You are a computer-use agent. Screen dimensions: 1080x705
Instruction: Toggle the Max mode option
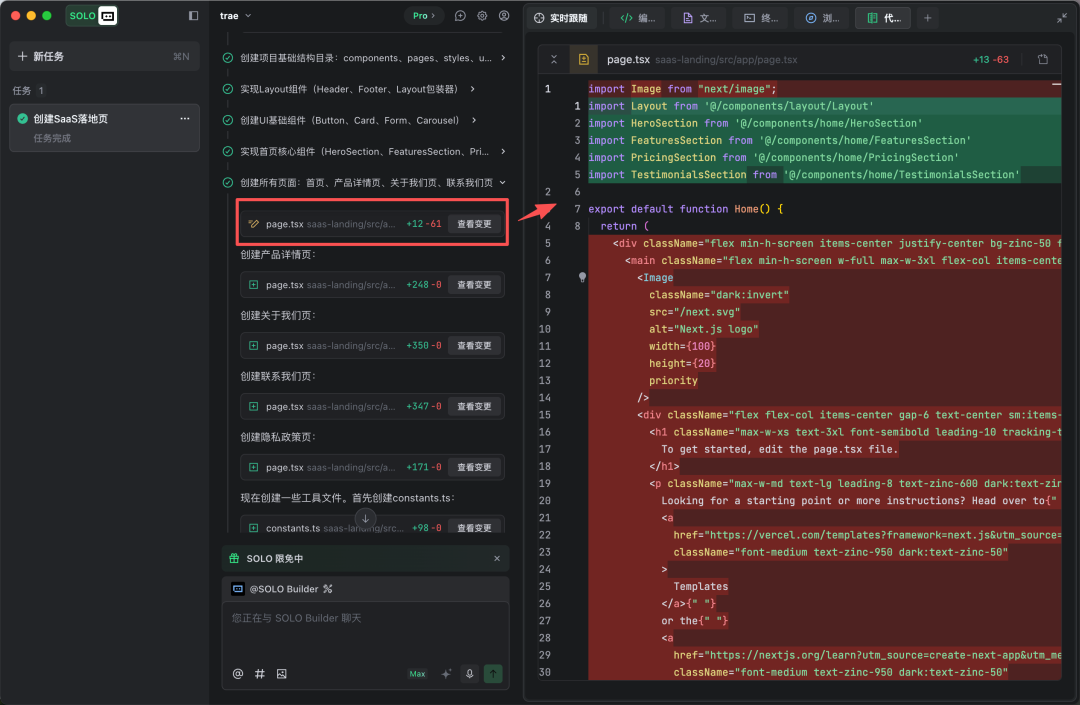[417, 674]
